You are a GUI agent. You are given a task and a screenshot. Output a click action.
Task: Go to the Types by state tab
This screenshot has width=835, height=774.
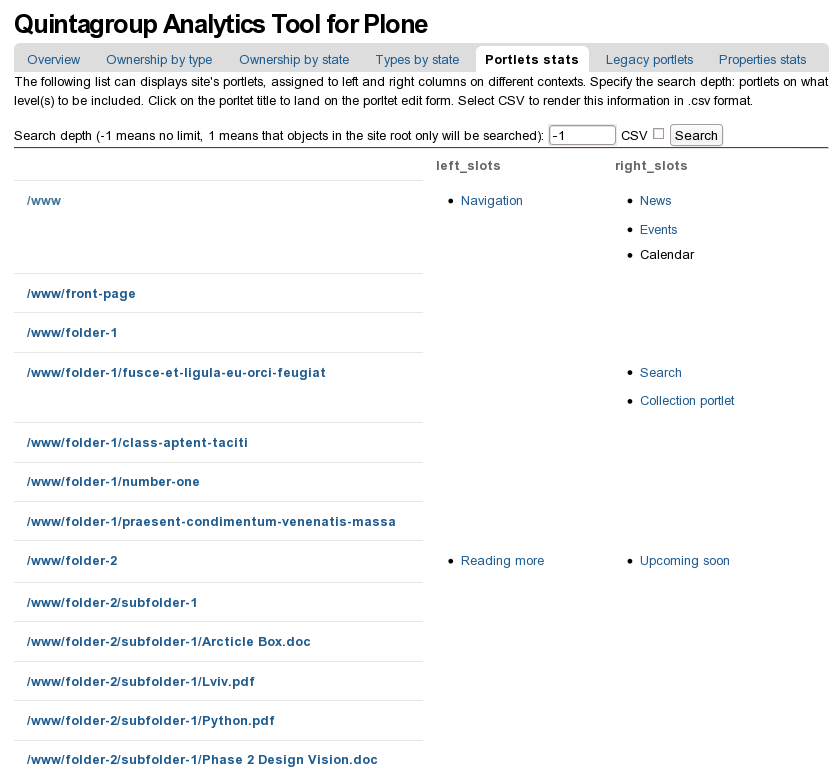[x=417, y=60]
